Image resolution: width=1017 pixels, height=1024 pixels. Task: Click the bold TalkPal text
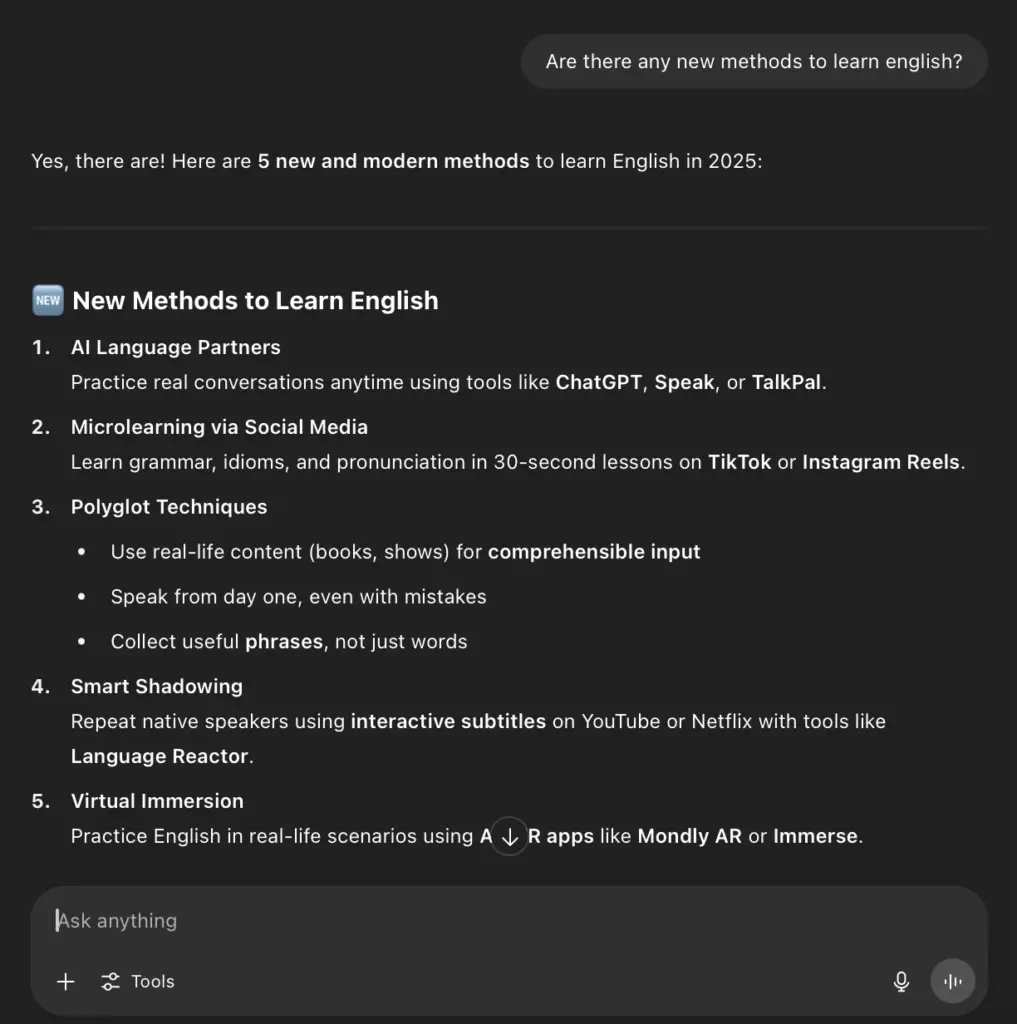click(786, 382)
